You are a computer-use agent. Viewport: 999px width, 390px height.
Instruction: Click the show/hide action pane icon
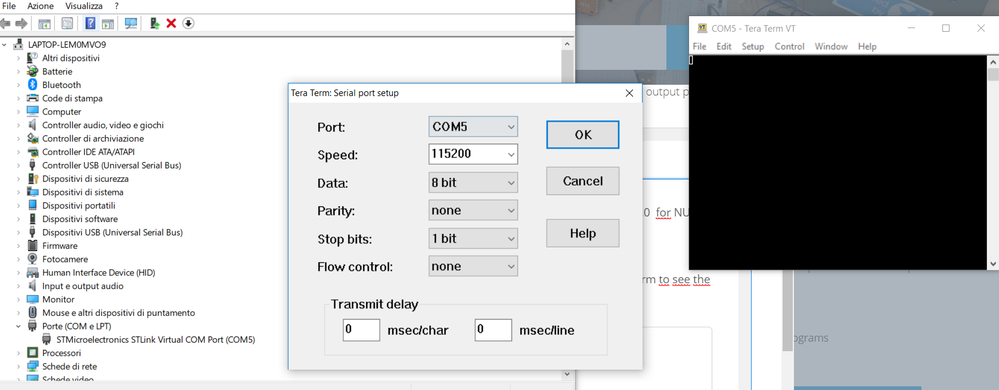(108, 24)
